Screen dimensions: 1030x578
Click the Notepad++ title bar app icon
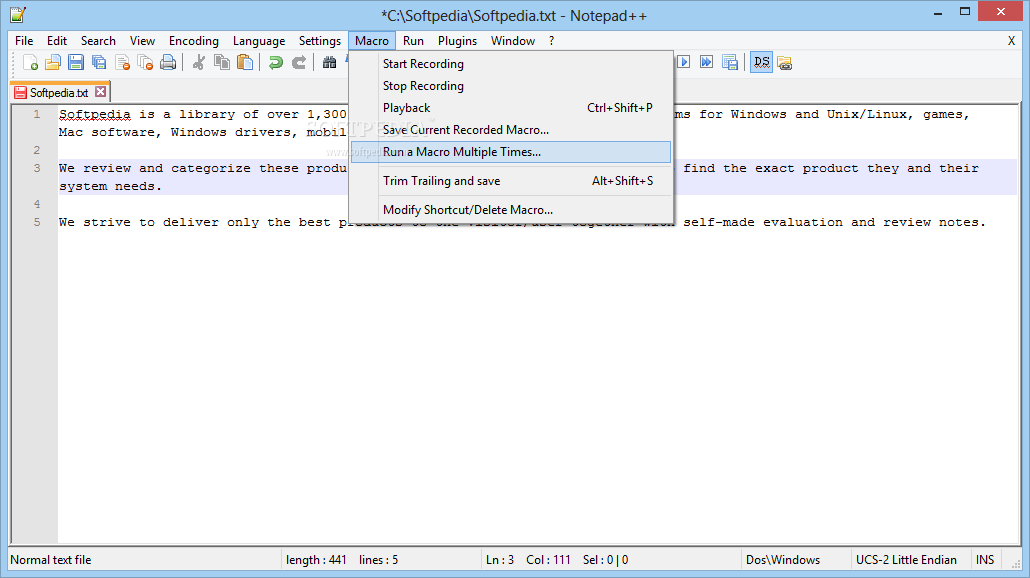[18, 14]
